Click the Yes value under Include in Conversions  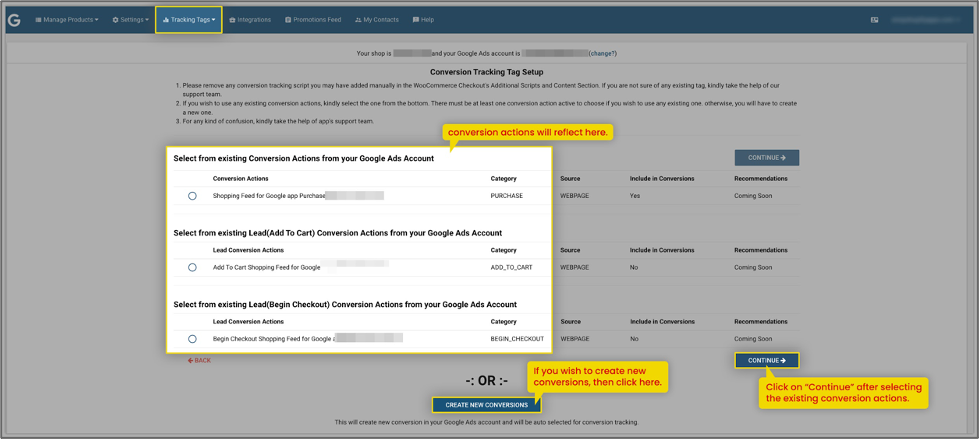[634, 195]
